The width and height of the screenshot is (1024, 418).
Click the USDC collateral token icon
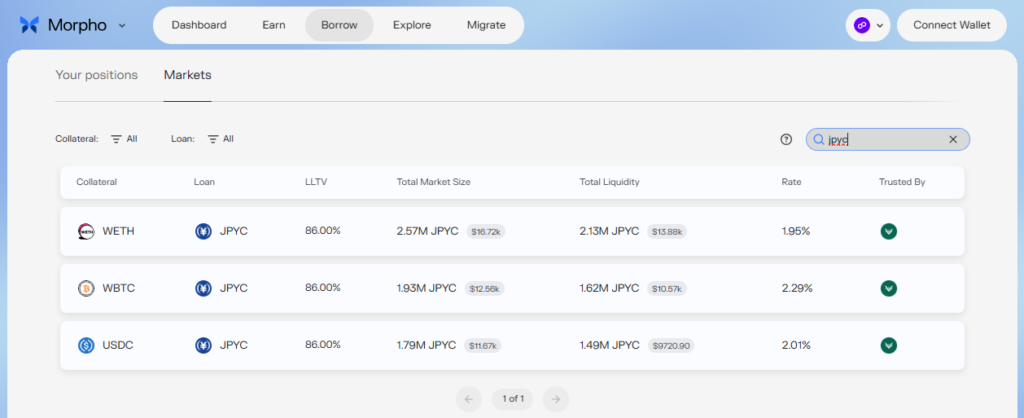click(85, 345)
